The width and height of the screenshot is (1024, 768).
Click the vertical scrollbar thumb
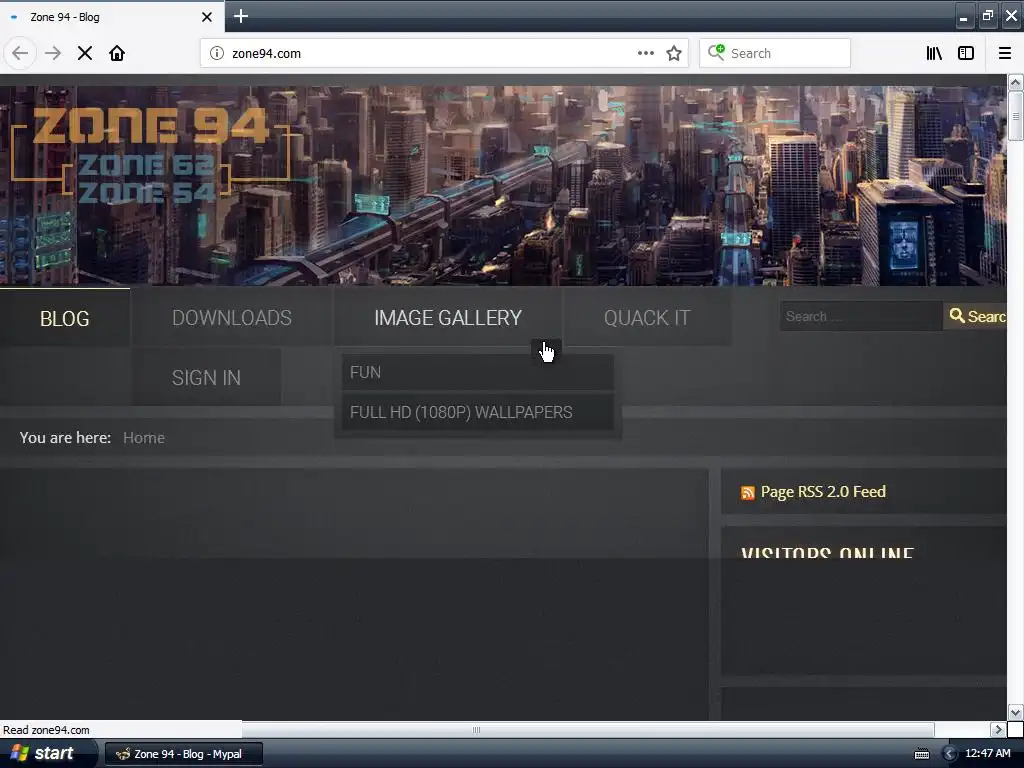(x=1015, y=116)
